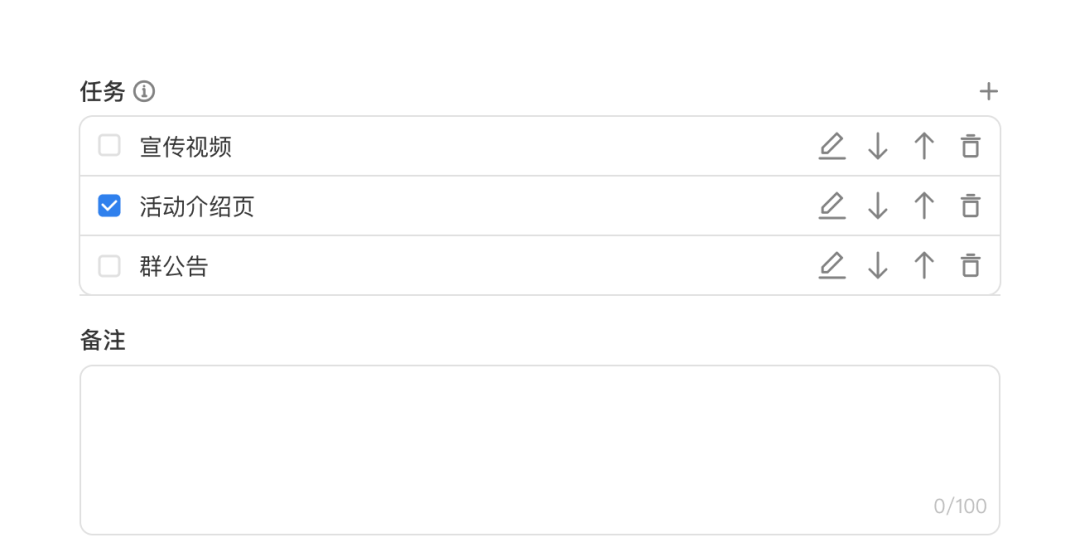Edit the 群公告 task

coord(831,266)
